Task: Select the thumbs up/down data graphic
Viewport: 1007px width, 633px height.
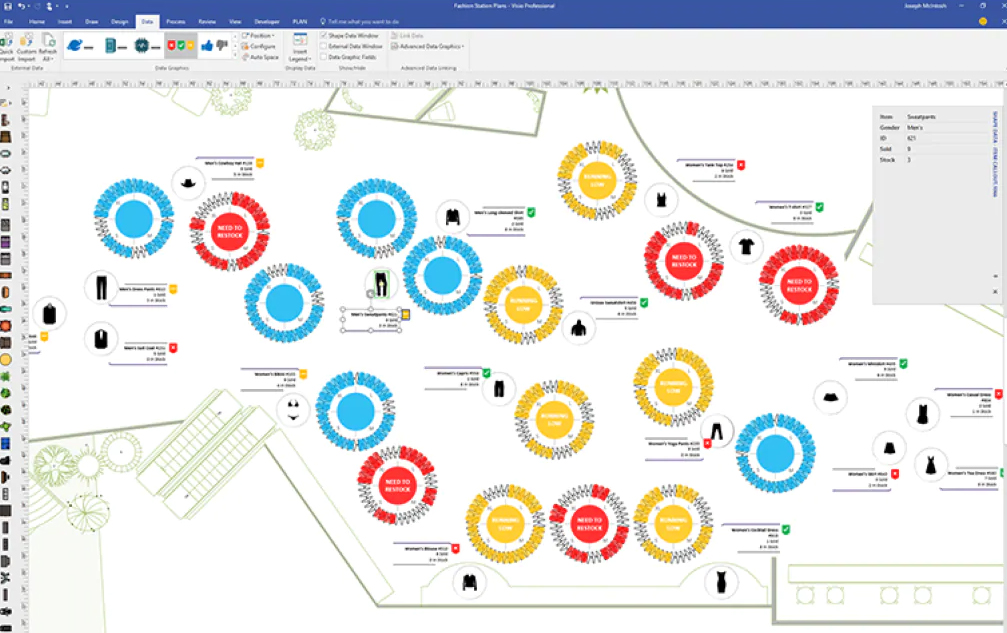Action: [214, 46]
